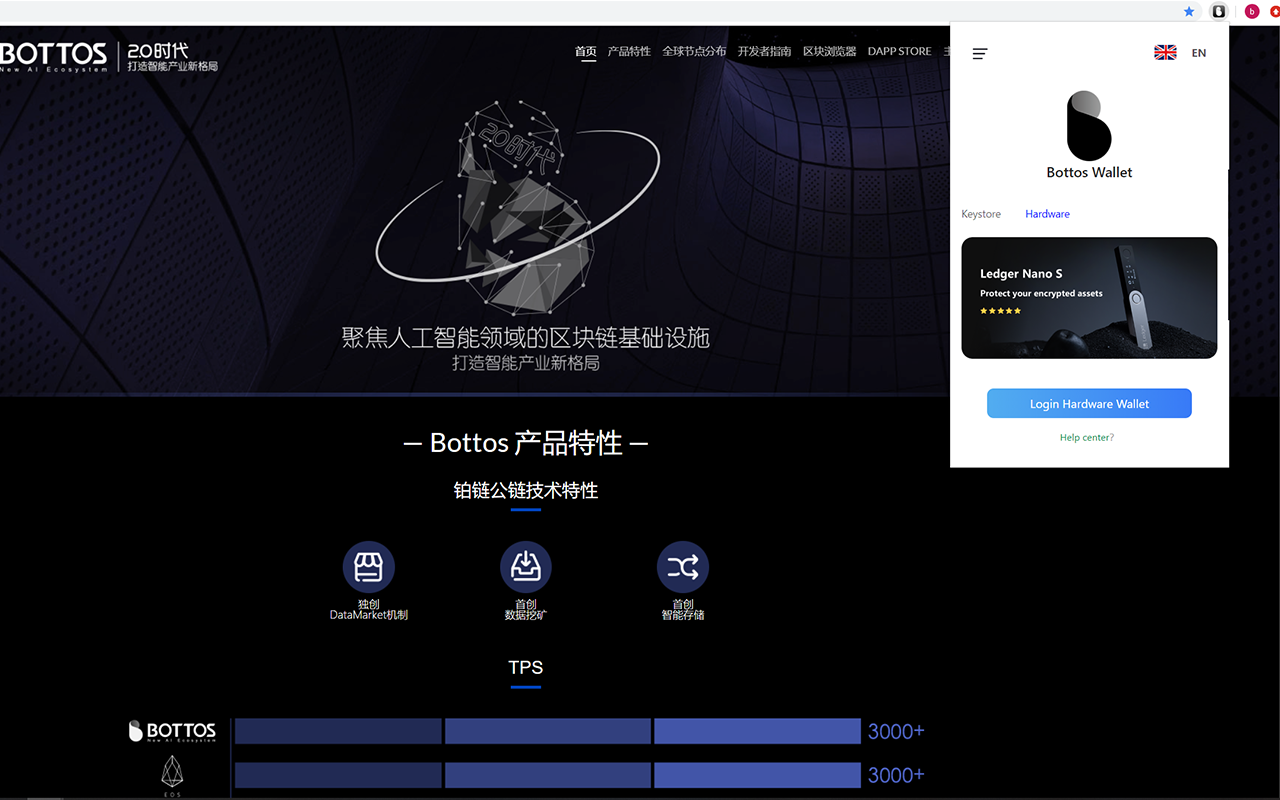
Task: Switch language via the EN selector
Action: tap(1198, 52)
